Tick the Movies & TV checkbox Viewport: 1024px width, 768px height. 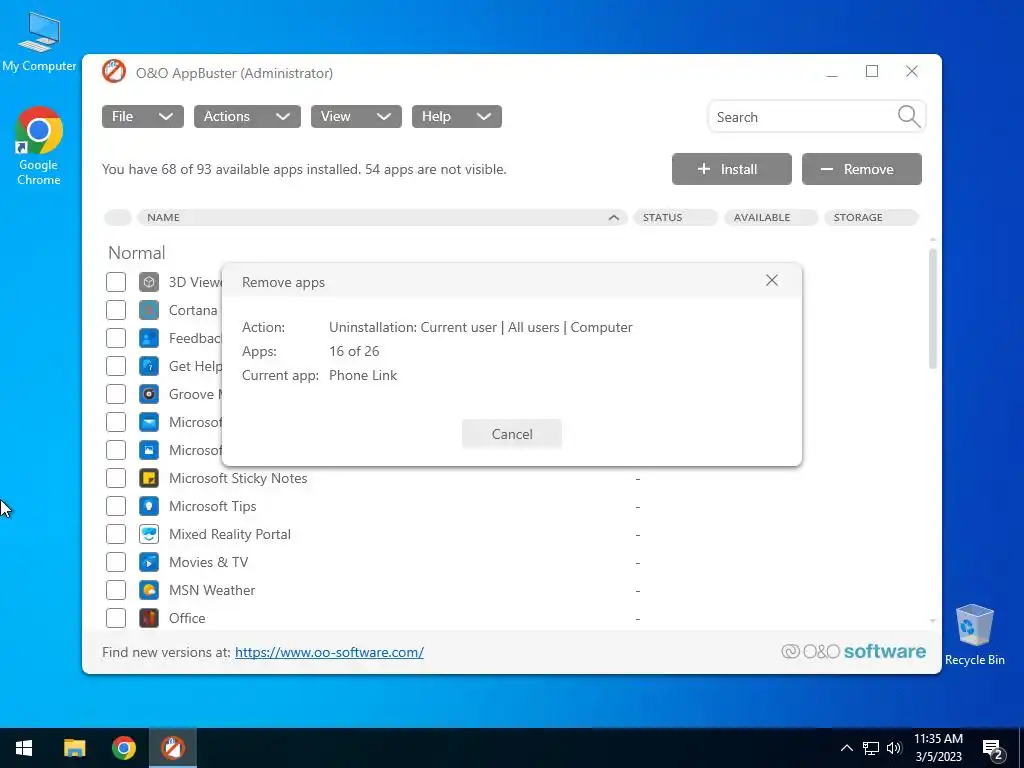tap(116, 562)
